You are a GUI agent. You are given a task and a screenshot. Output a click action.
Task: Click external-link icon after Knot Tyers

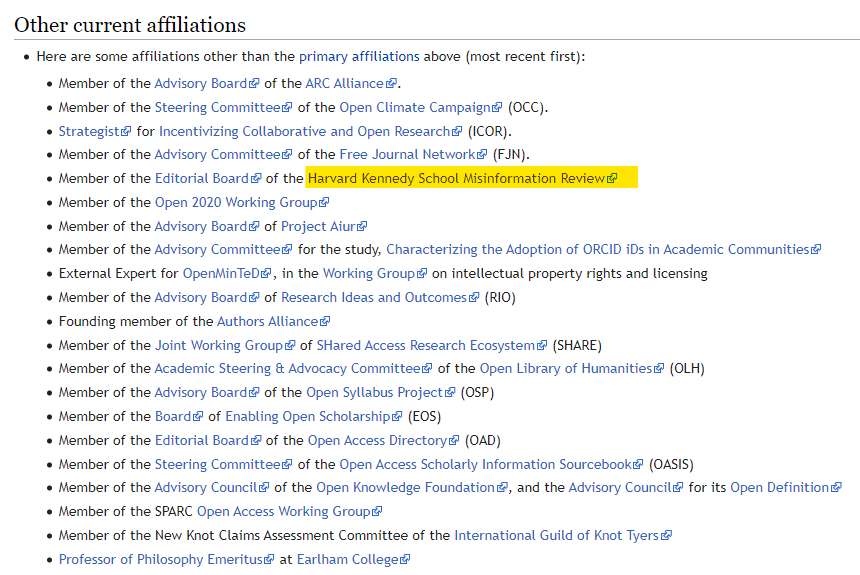[x=666, y=537]
